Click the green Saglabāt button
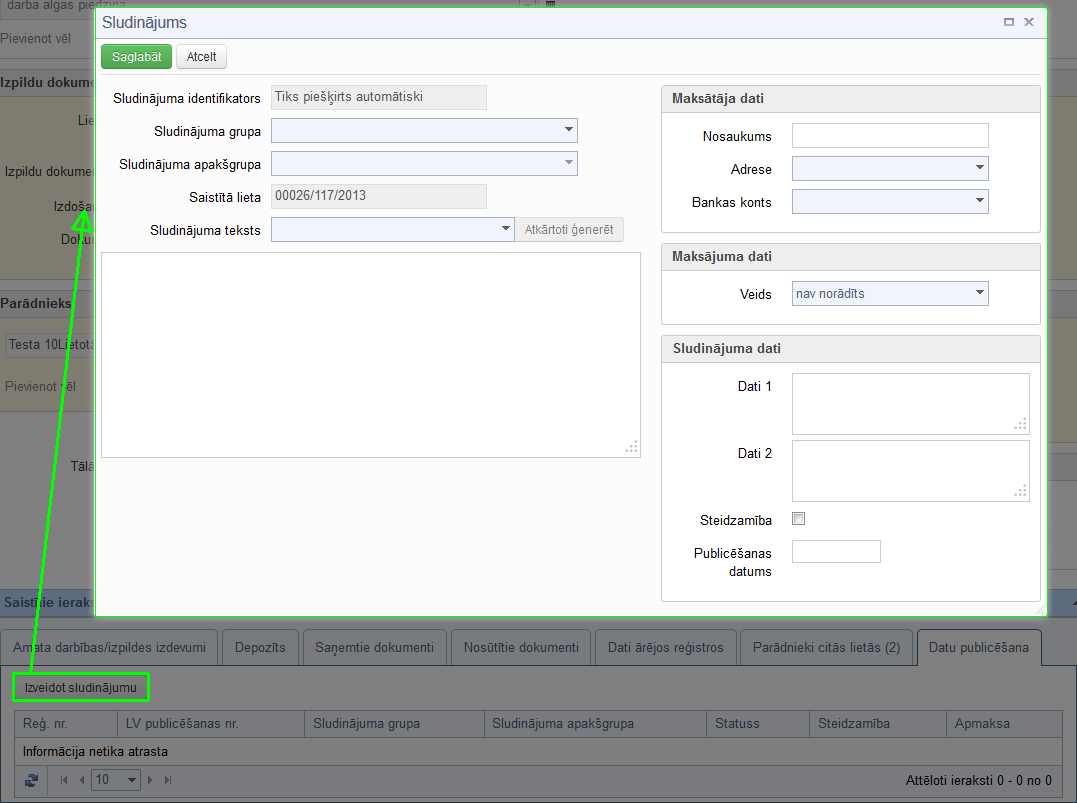Screen dimensions: 1077x803 pyautogui.click(x=136, y=56)
